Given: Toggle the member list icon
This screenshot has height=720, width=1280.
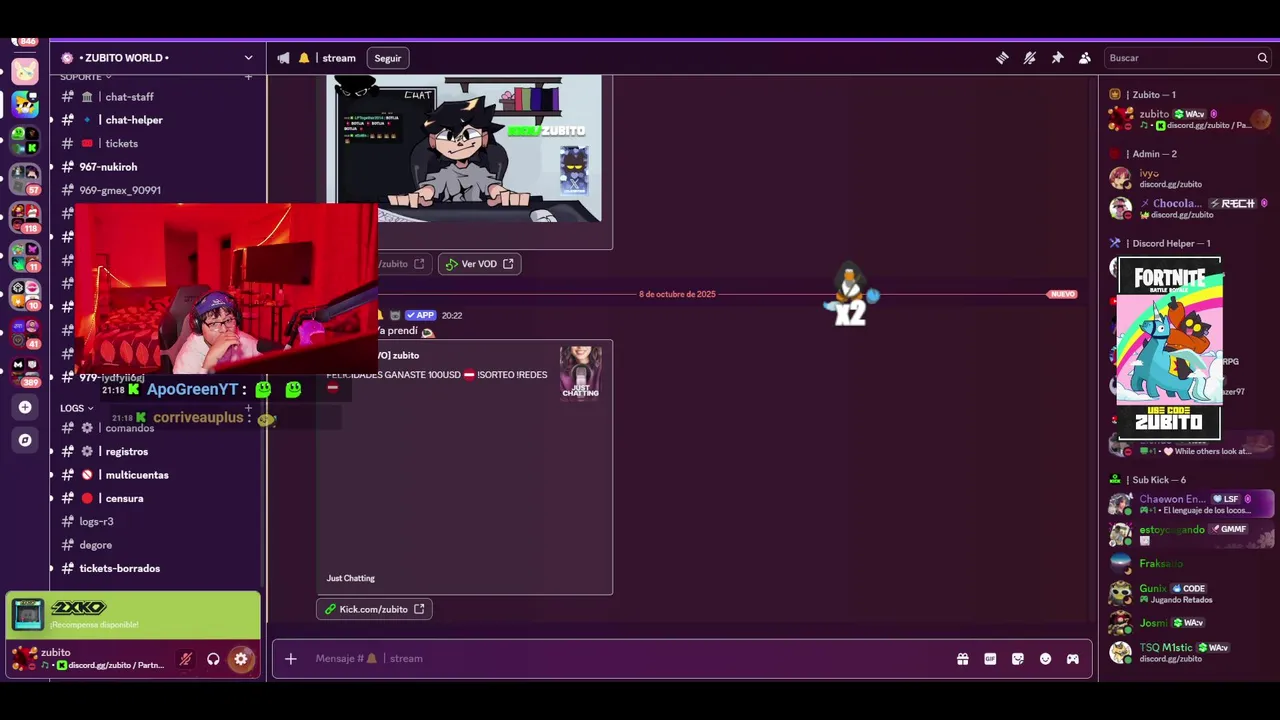Looking at the screenshot, I should (x=1084, y=58).
